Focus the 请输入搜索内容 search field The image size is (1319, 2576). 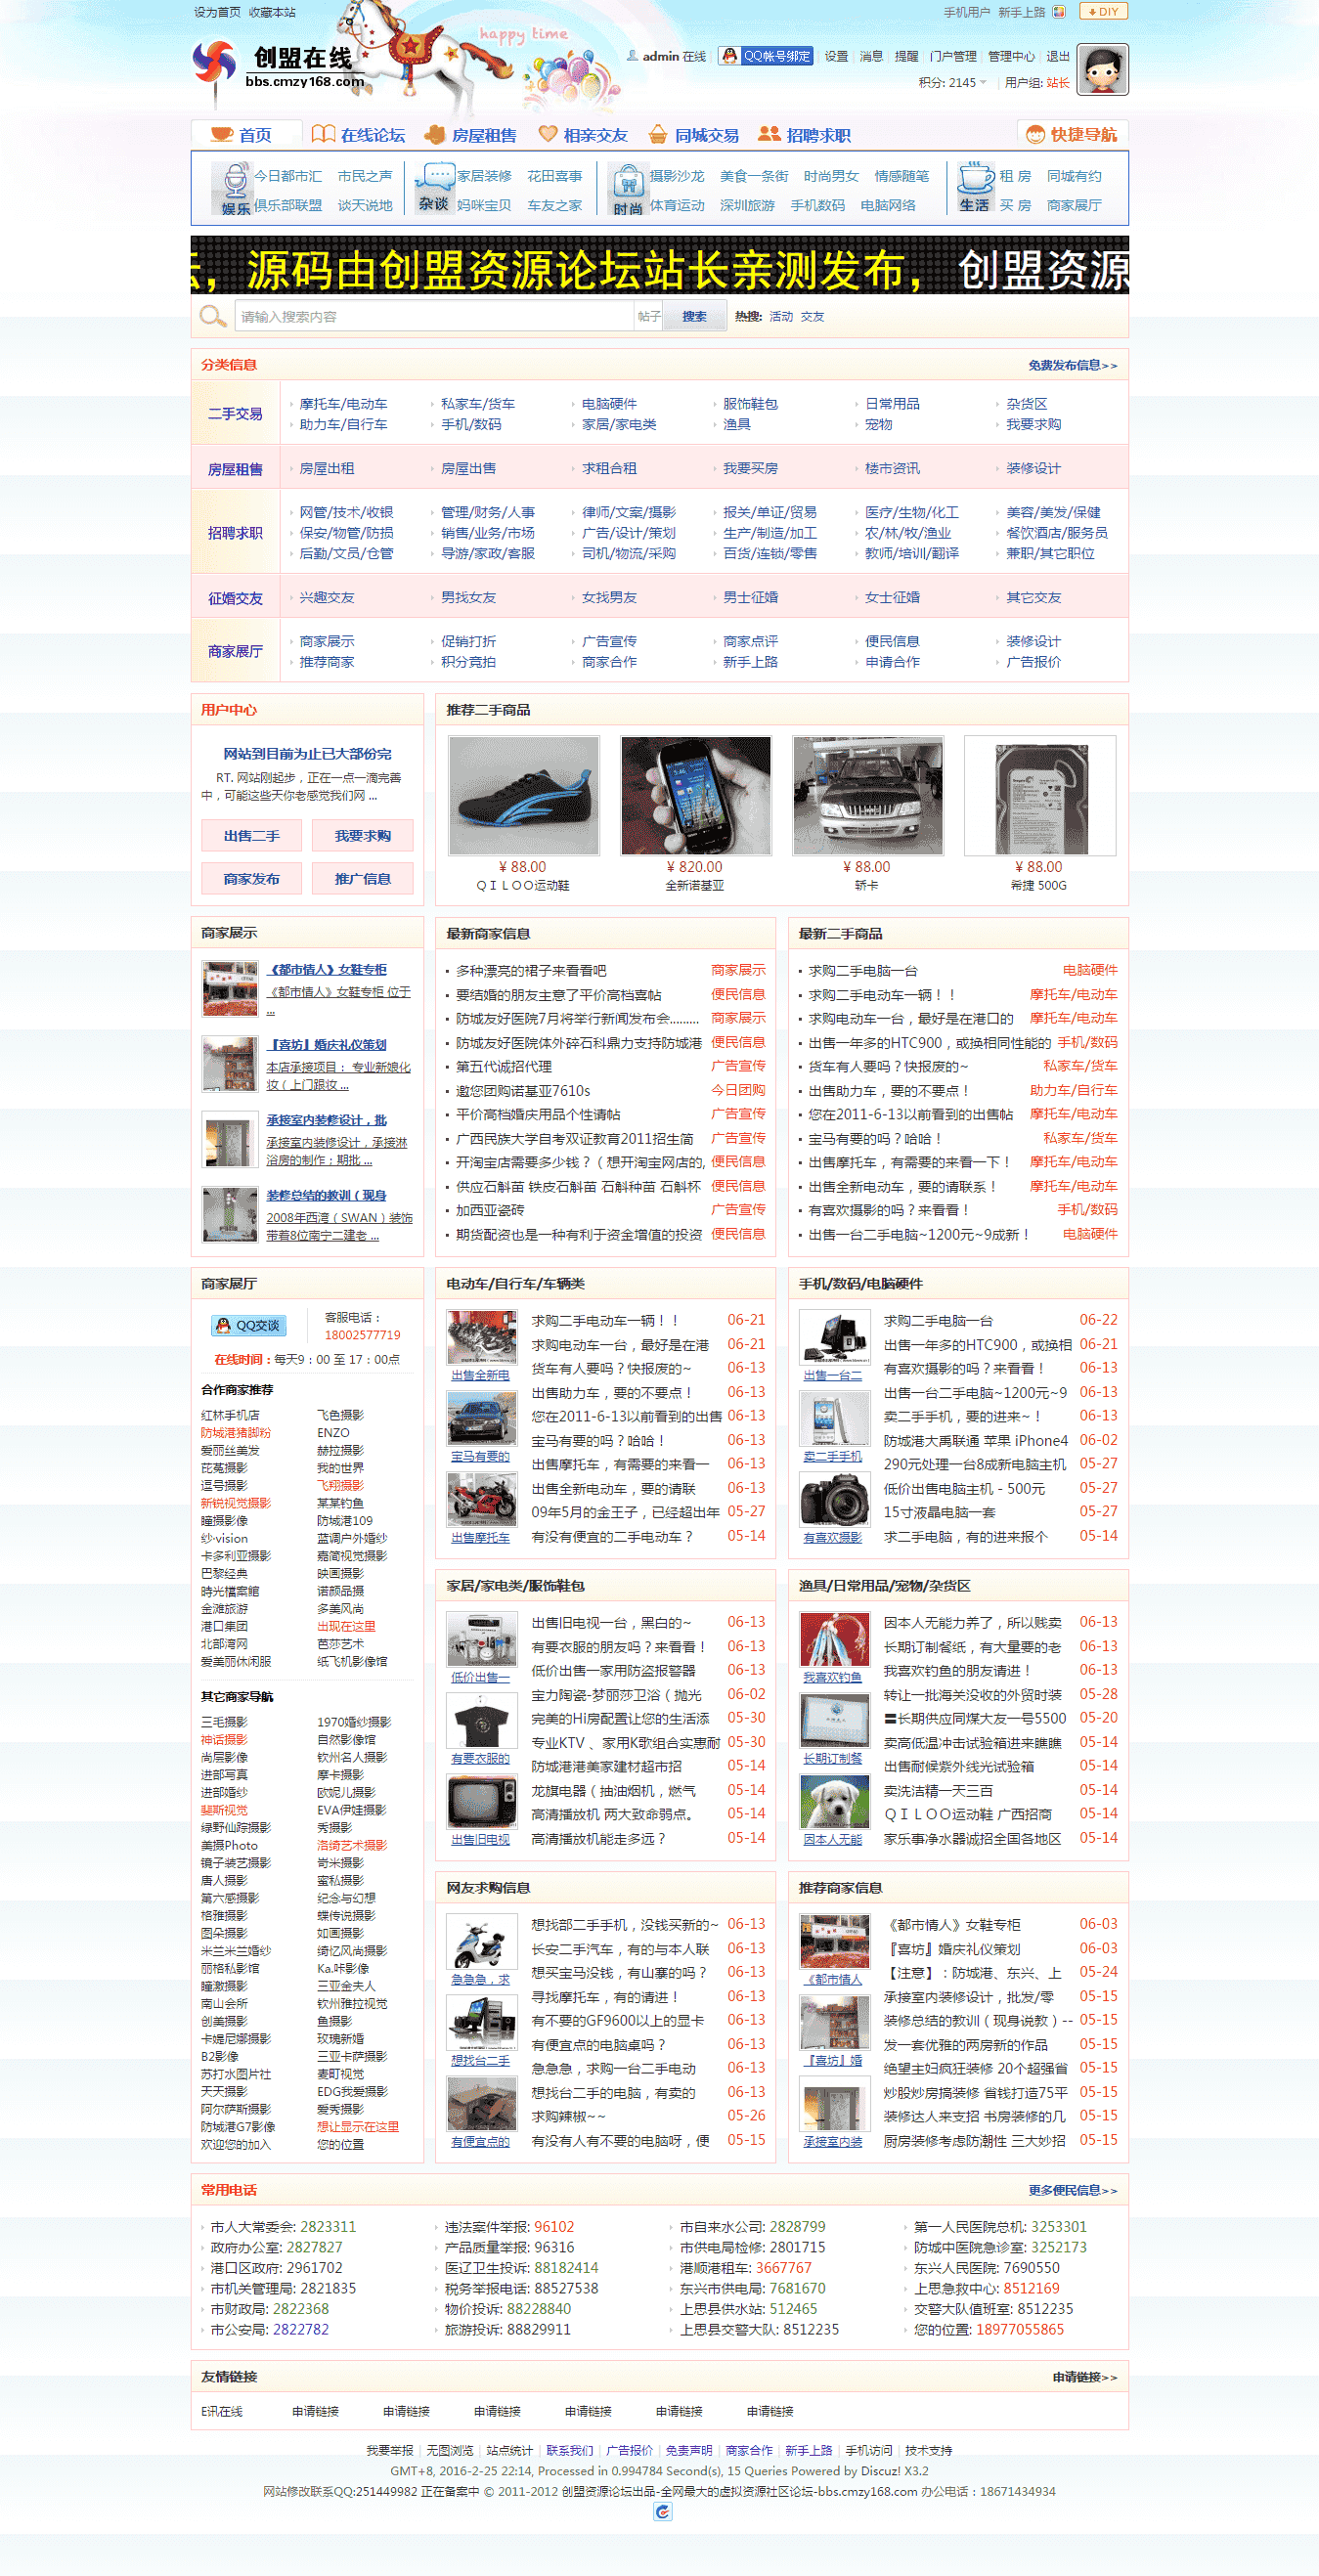point(434,317)
